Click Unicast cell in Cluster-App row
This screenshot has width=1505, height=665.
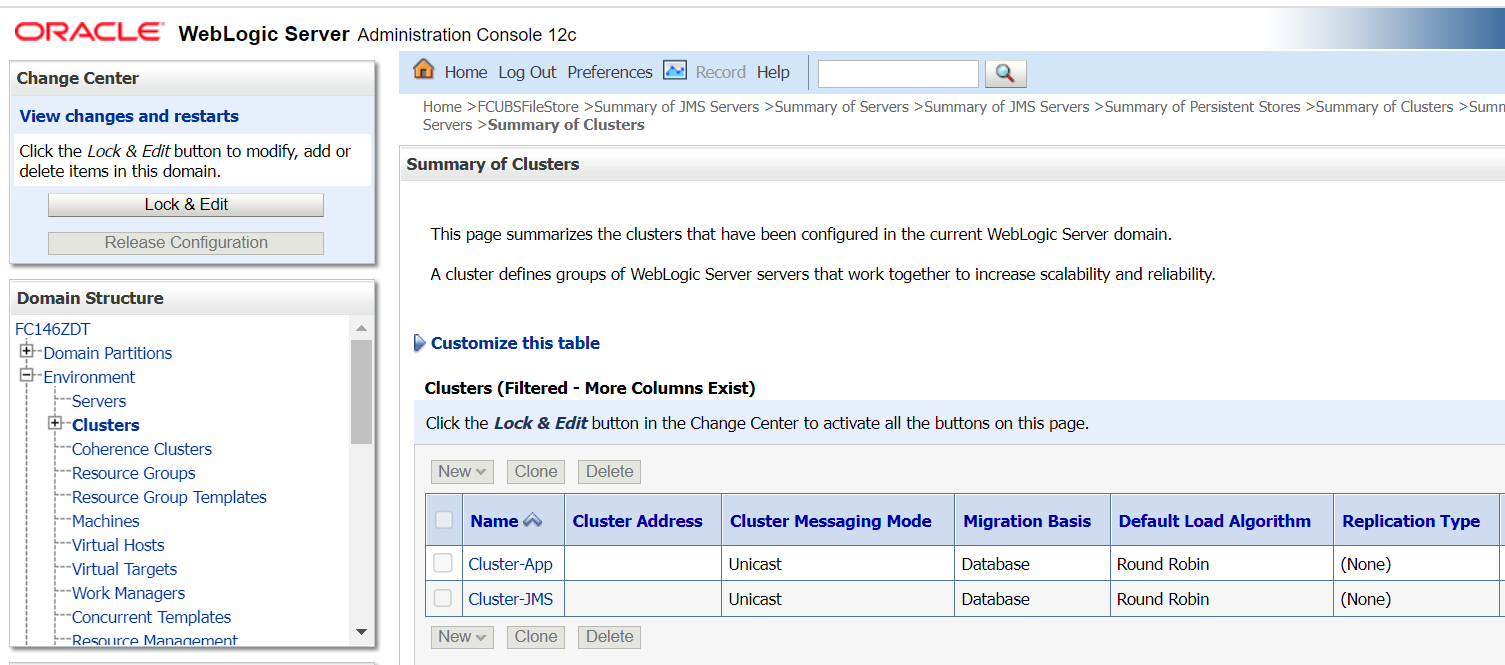755,564
